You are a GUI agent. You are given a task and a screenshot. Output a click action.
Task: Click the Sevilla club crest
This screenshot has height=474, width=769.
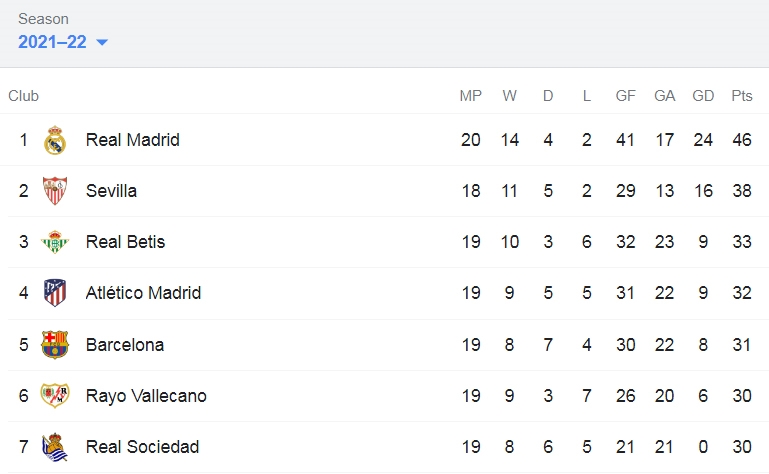click(55, 191)
